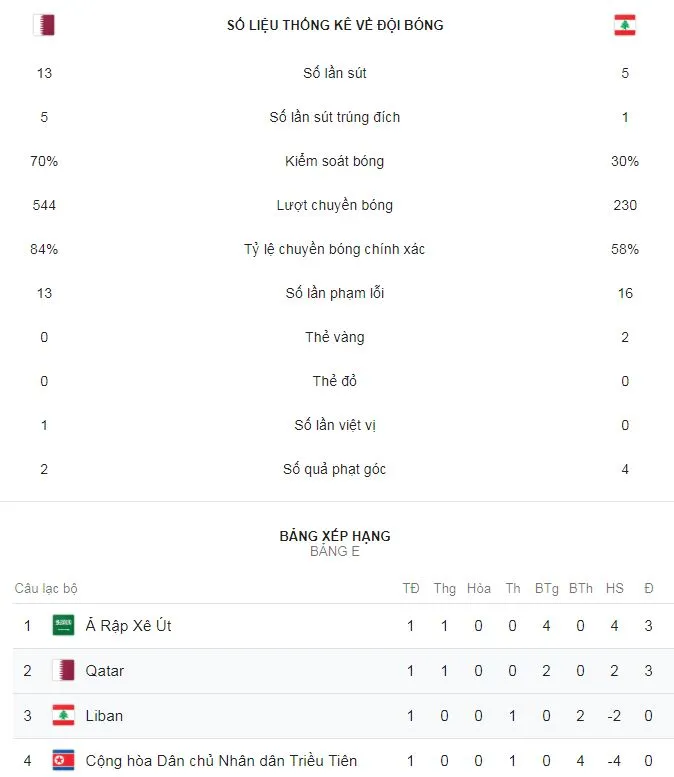Open Cộng hòa Dân chủ Nhân dân Triều Tiên
Screen dimensions: 674x777
(221, 761)
